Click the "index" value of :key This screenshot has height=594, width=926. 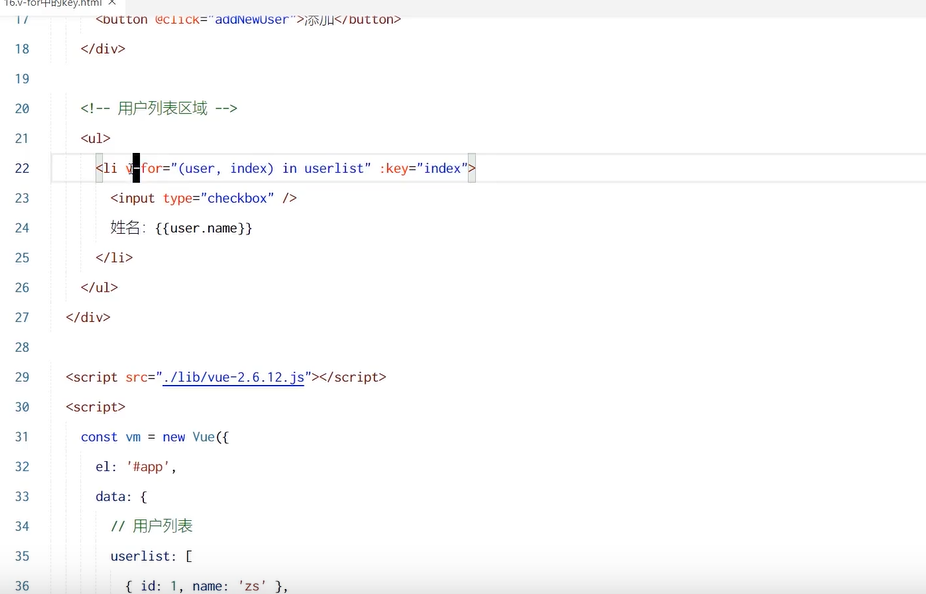pyautogui.click(x=442, y=168)
